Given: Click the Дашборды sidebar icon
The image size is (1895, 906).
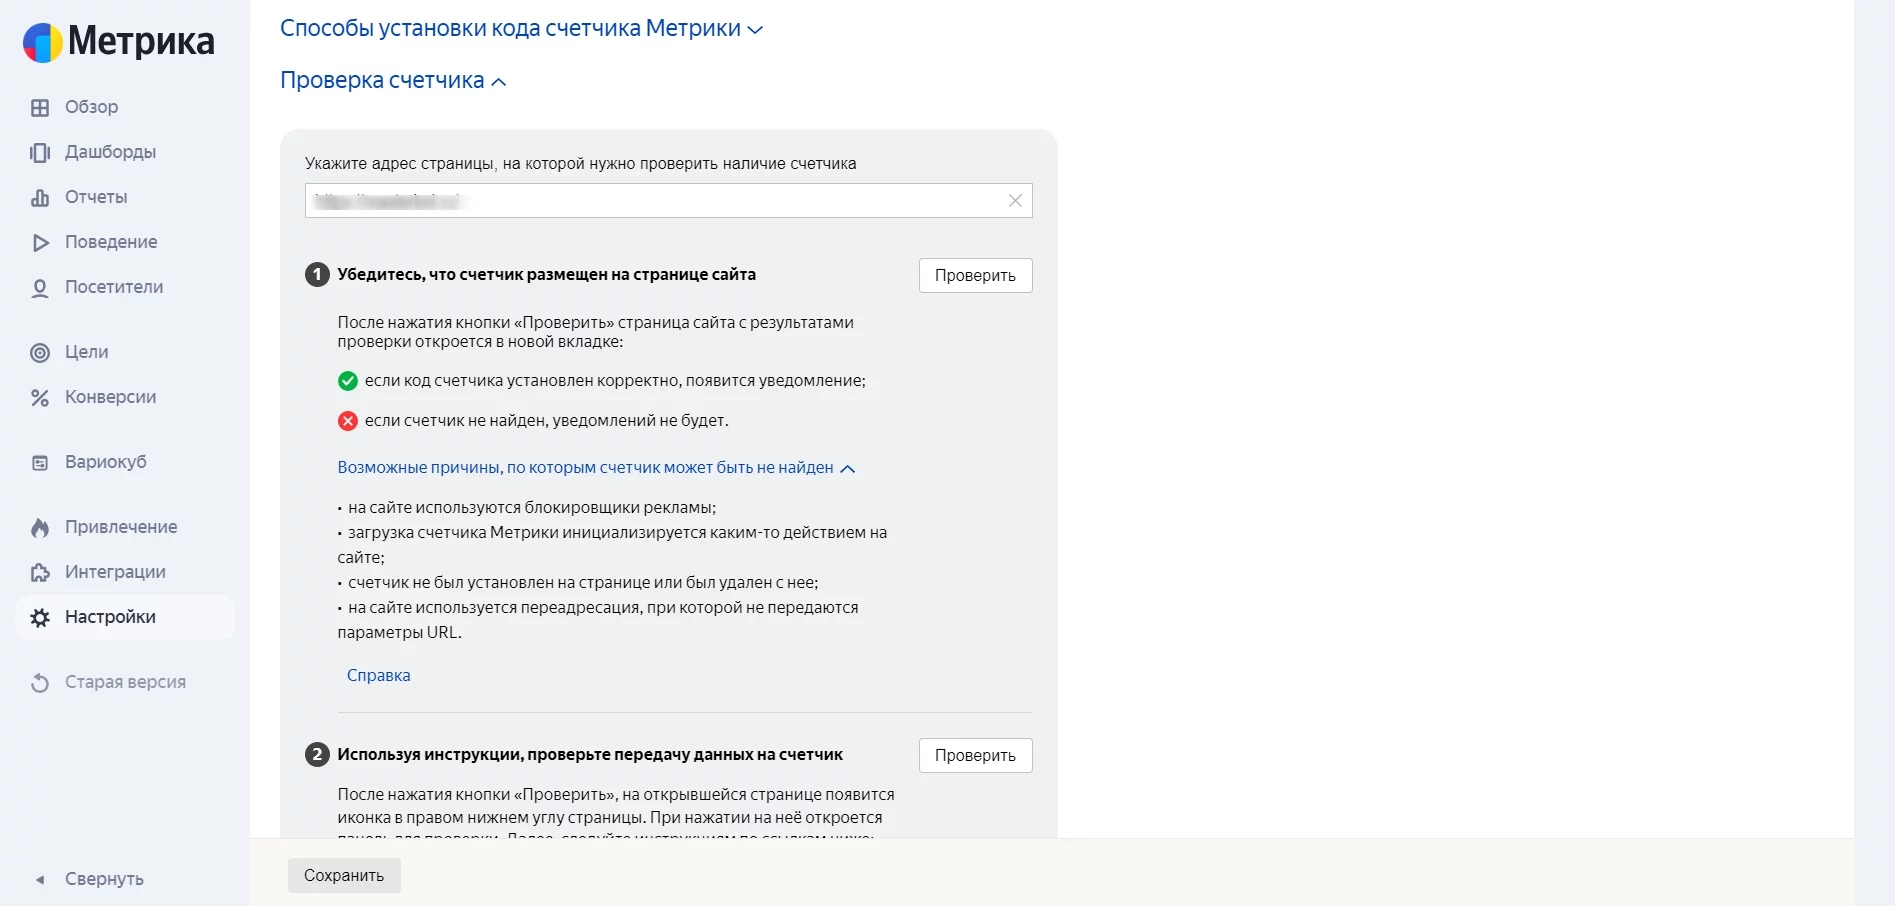Looking at the screenshot, I should coord(40,152).
